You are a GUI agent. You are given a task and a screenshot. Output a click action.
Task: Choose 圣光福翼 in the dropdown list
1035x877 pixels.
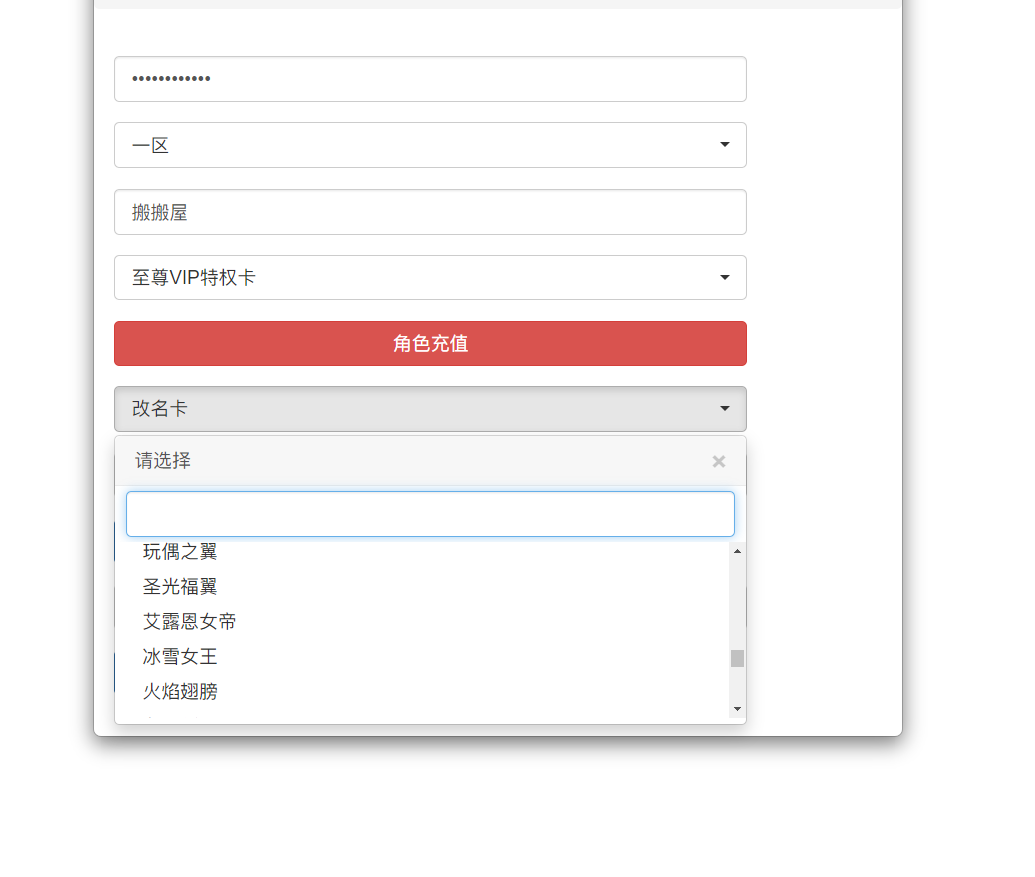(x=180, y=587)
